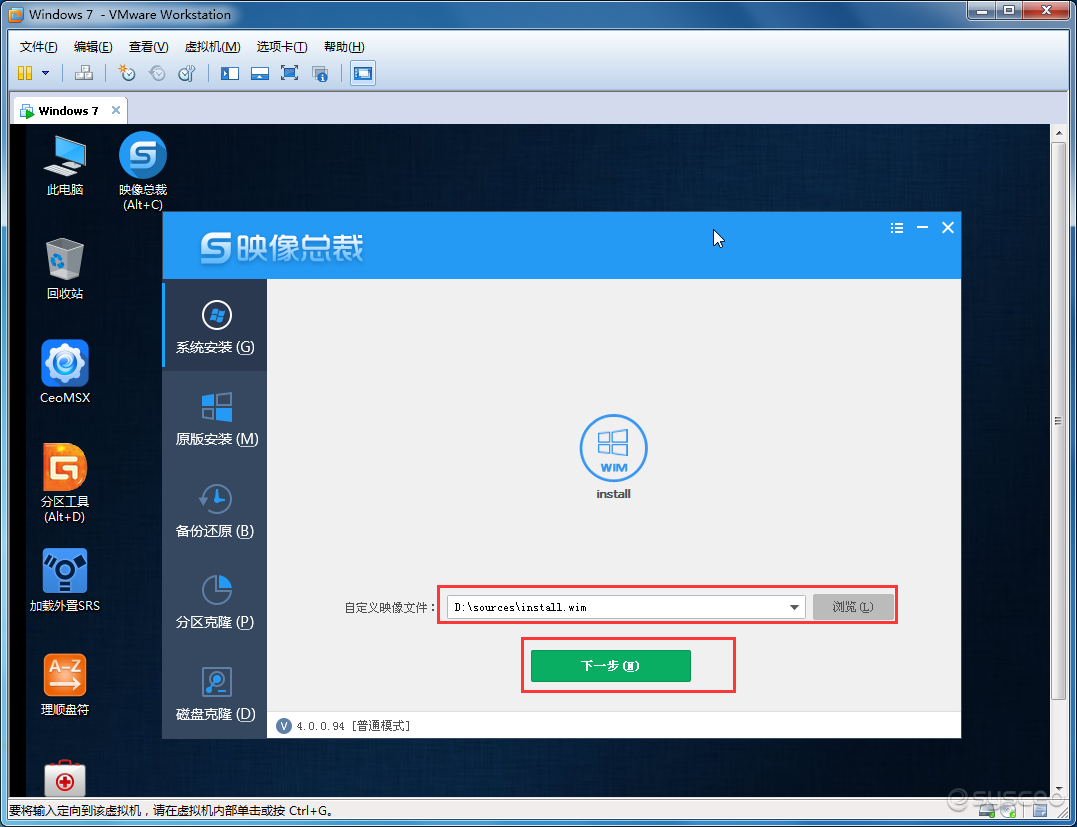Switch to 磁盘克隆 (D) sidebar section
Image resolution: width=1077 pixels, height=827 pixels.
pos(215,692)
